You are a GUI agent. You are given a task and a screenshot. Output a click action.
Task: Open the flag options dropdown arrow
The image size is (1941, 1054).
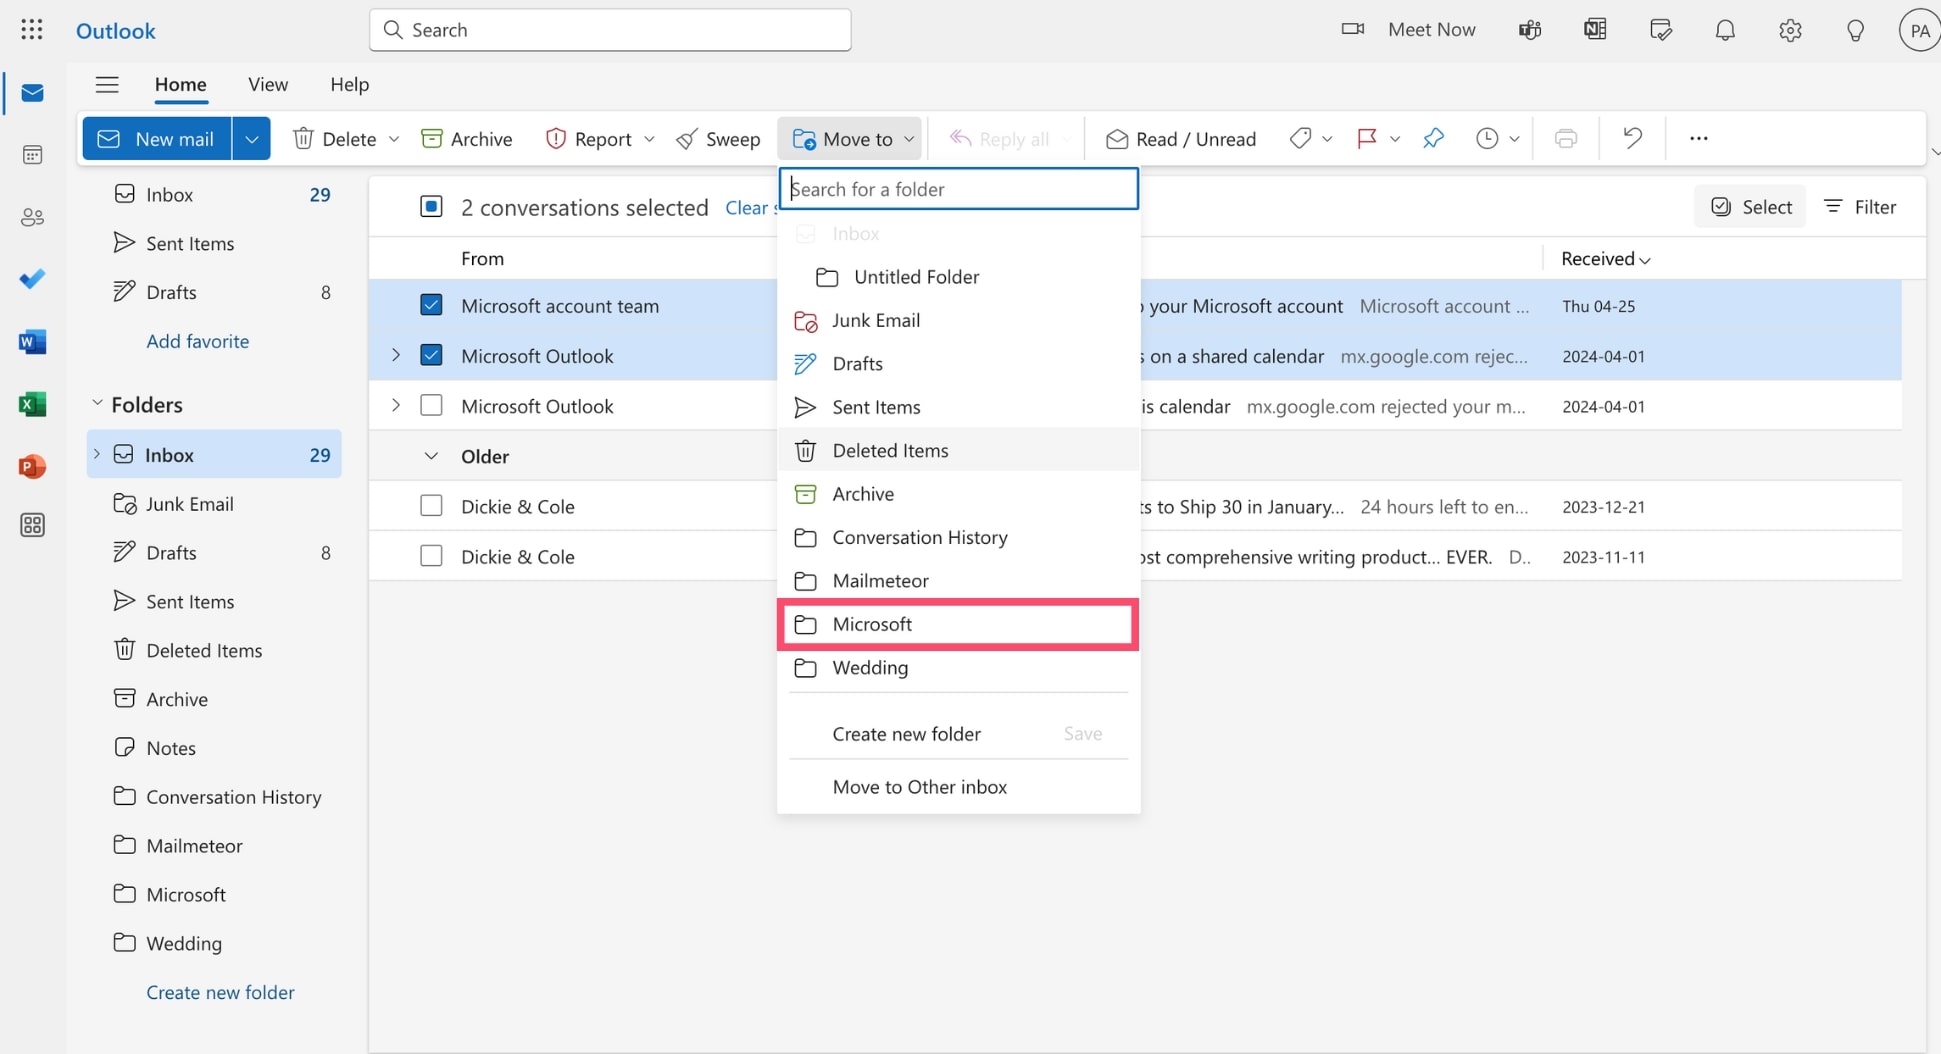(1395, 139)
